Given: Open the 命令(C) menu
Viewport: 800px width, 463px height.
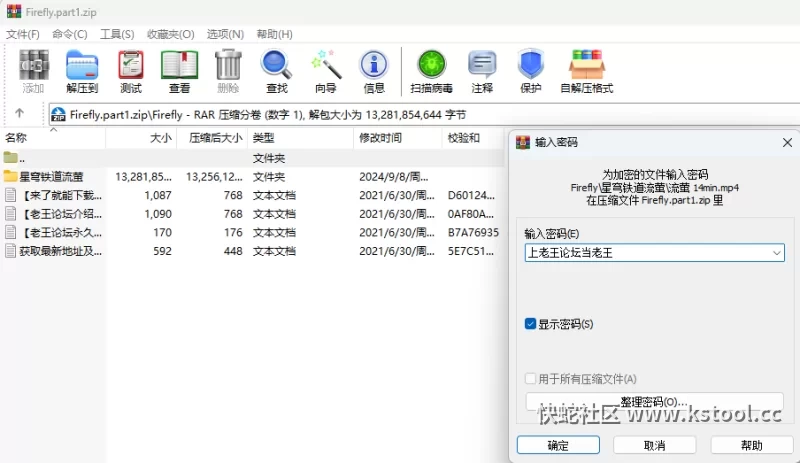Looking at the screenshot, I should coord(70,34).
